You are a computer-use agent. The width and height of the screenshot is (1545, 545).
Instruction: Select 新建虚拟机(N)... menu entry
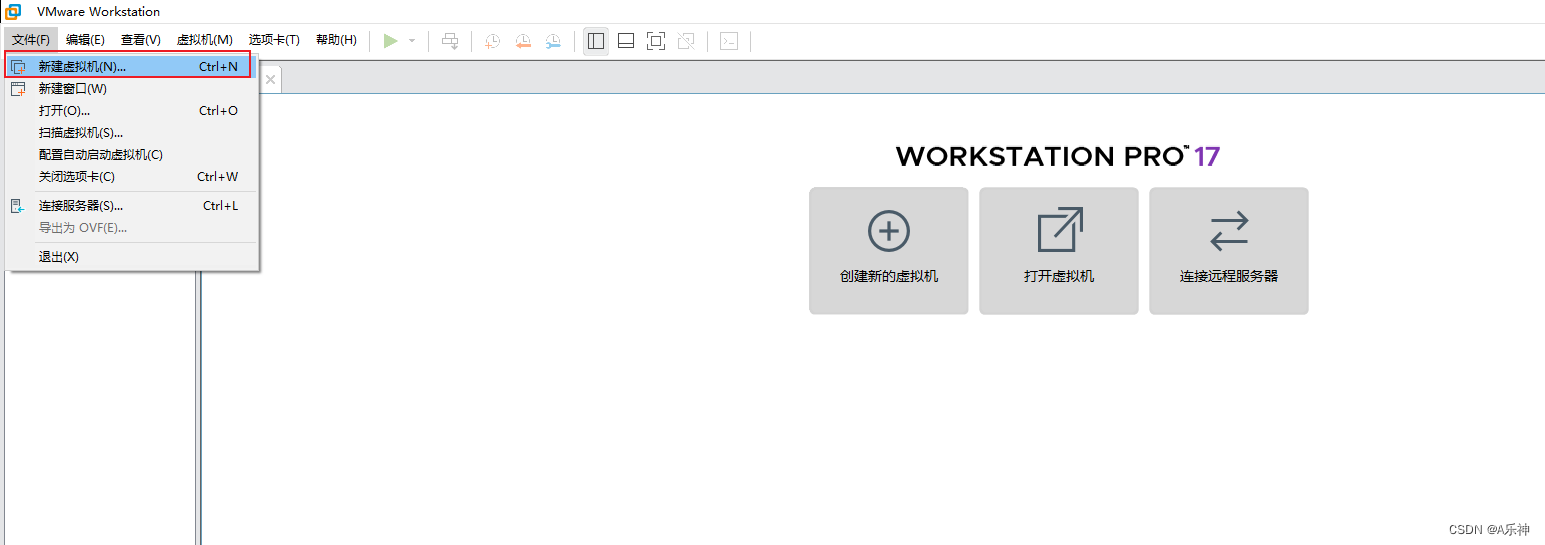click(128, 66)
